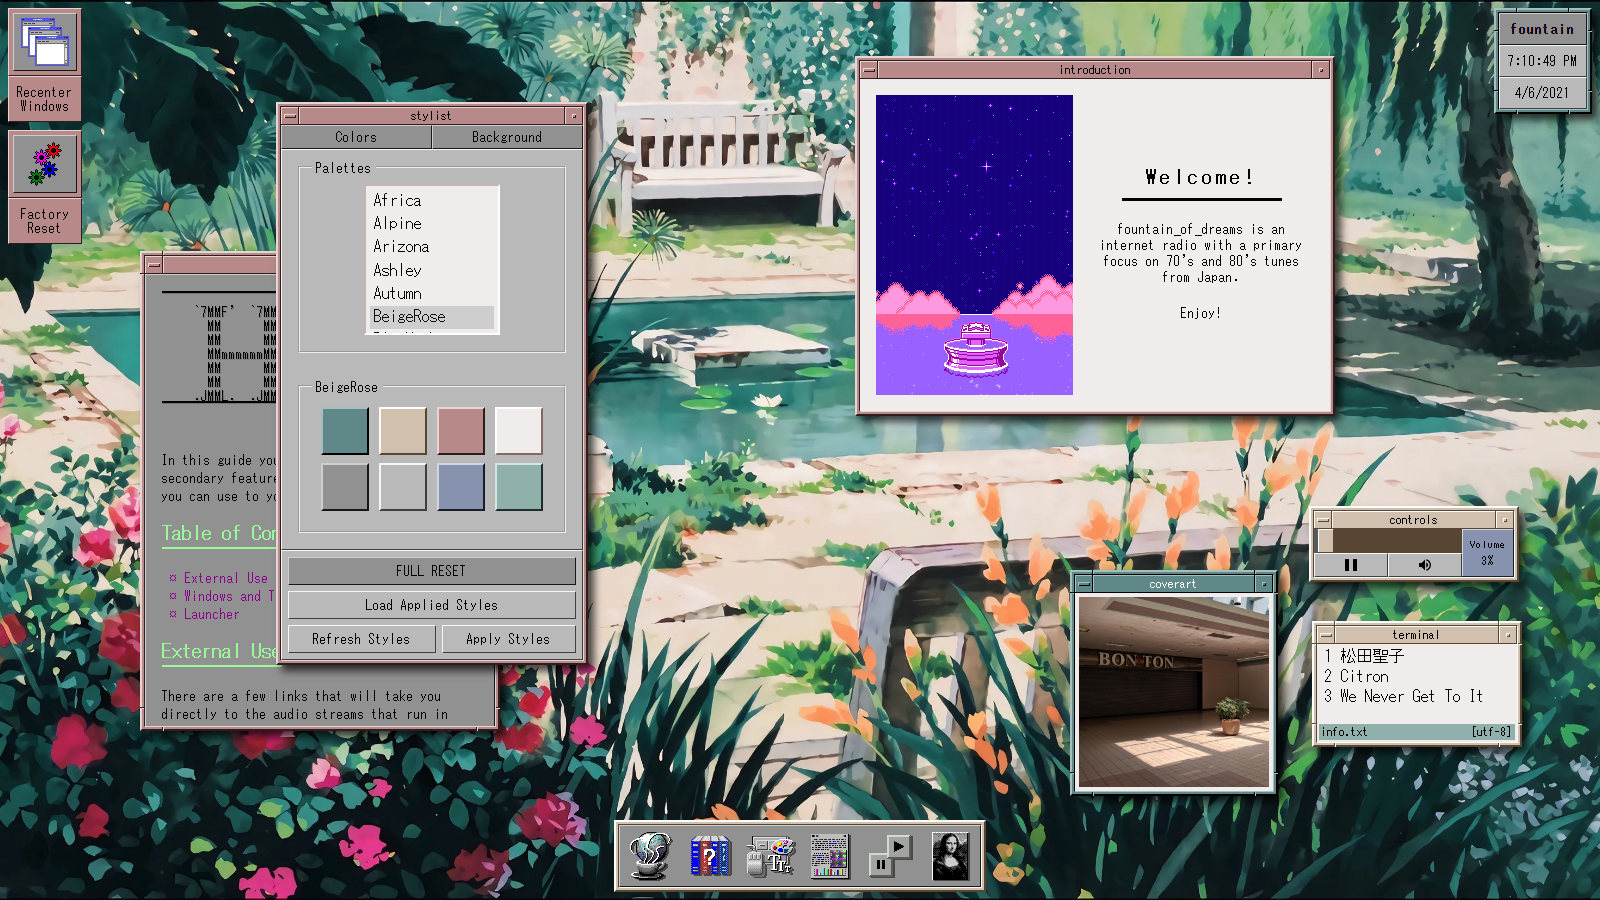Follow the External Use table of contents link
Screen dimensions: 1600x900
click(226, 578)
